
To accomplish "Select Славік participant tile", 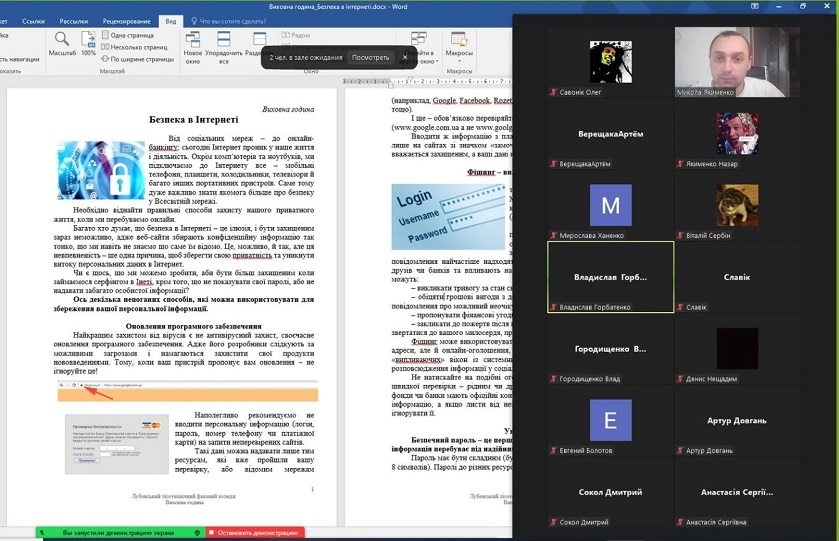I will pyautogui.click(x=737, y=277).
